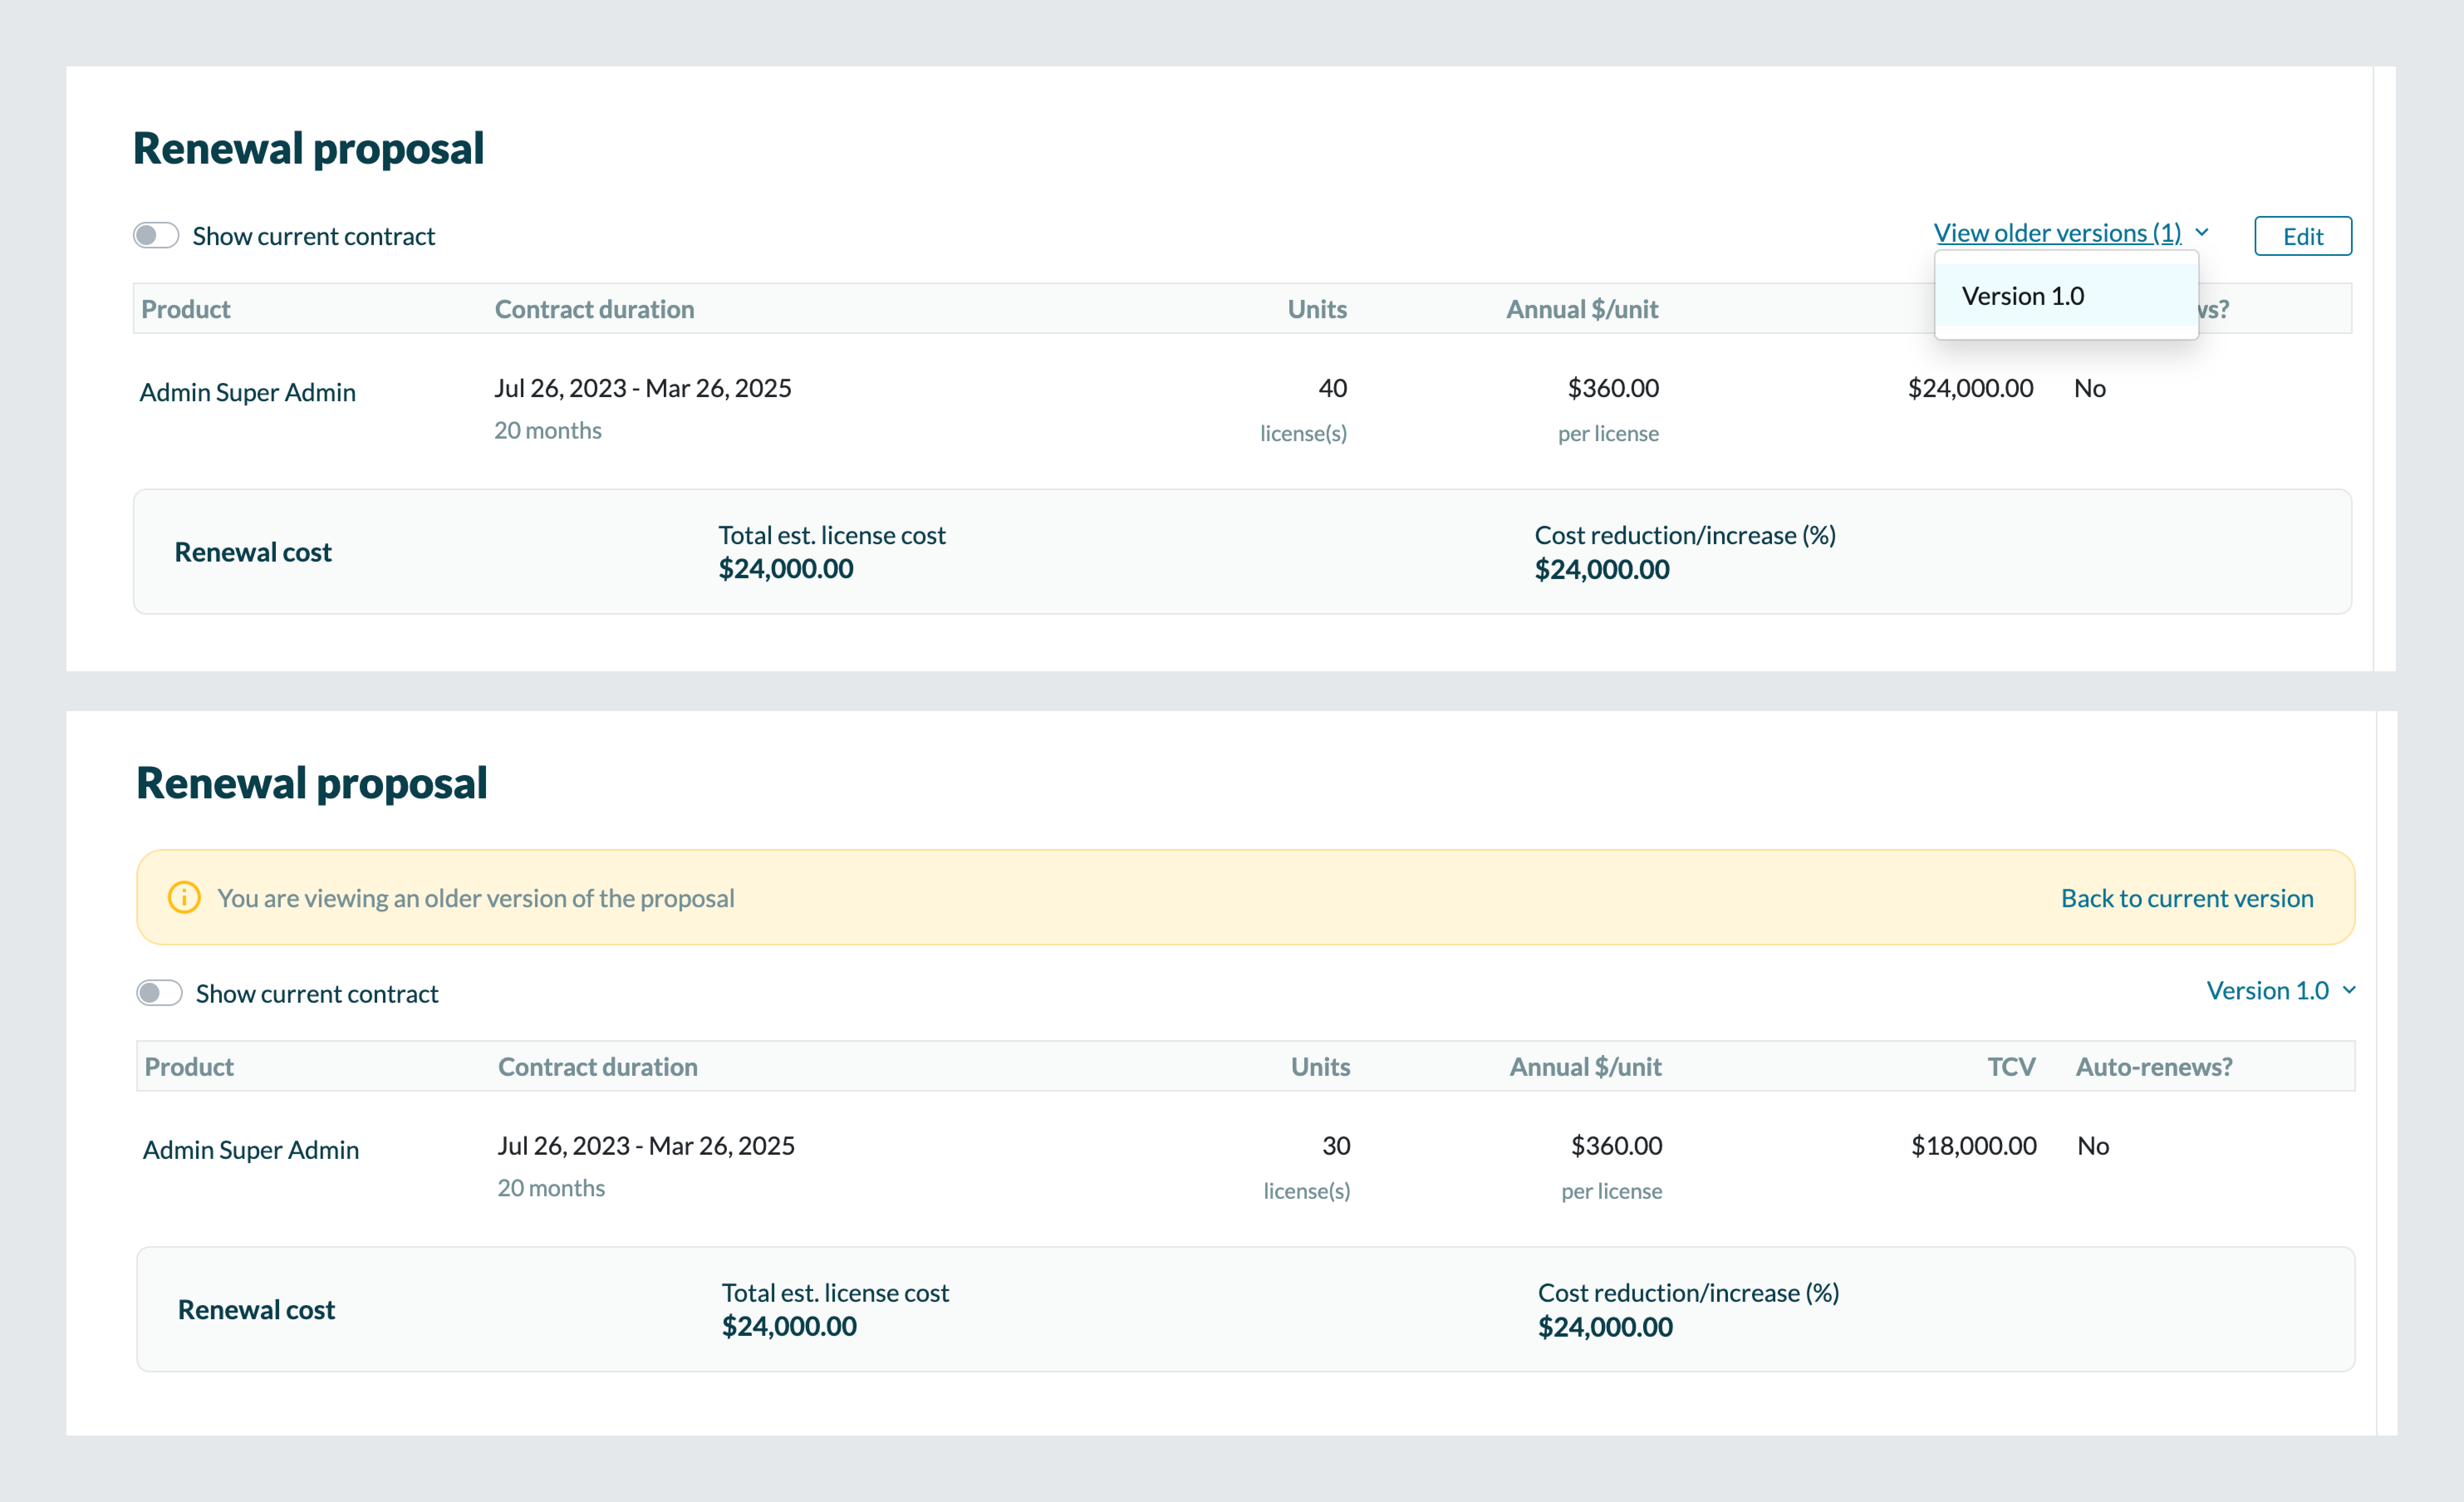Click the $18,000.00 TCV value
Image resolution: width=2464 pixels, height=1502 pixels.
1973,1146
